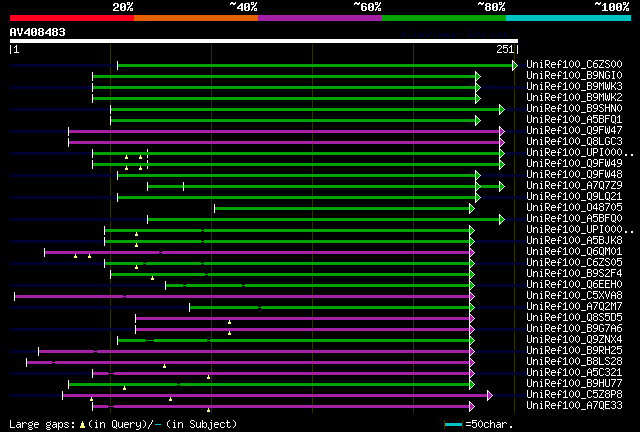
Task: Select the UniRef100_A7Q2M7 label
Action: 574,306
